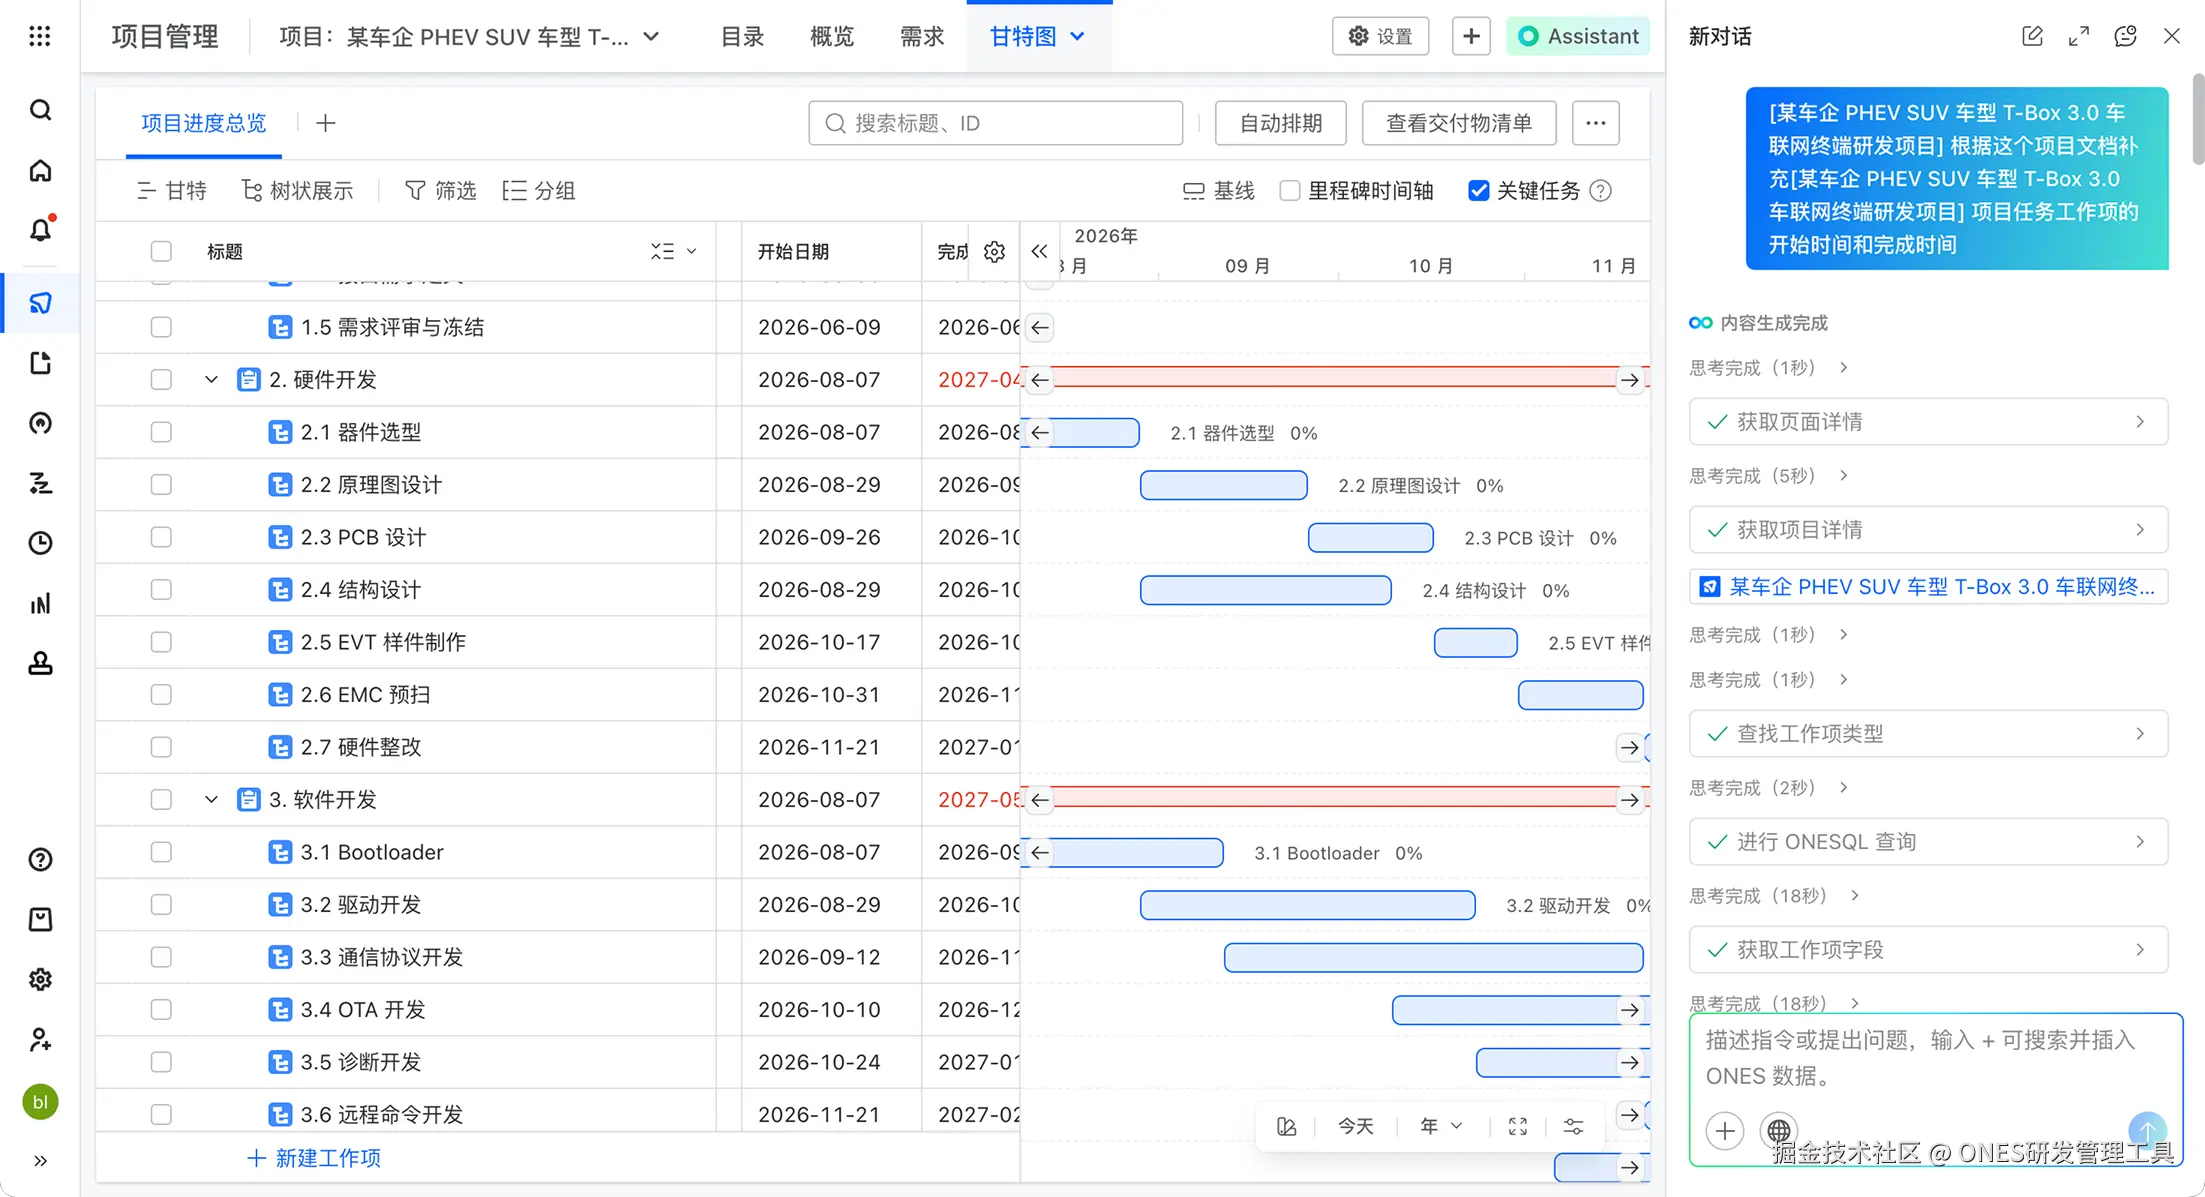Image resolution: width=2205 pixels, height=1197 pixels.
Task: Switch to the 需求 tab
Action: 921,37
